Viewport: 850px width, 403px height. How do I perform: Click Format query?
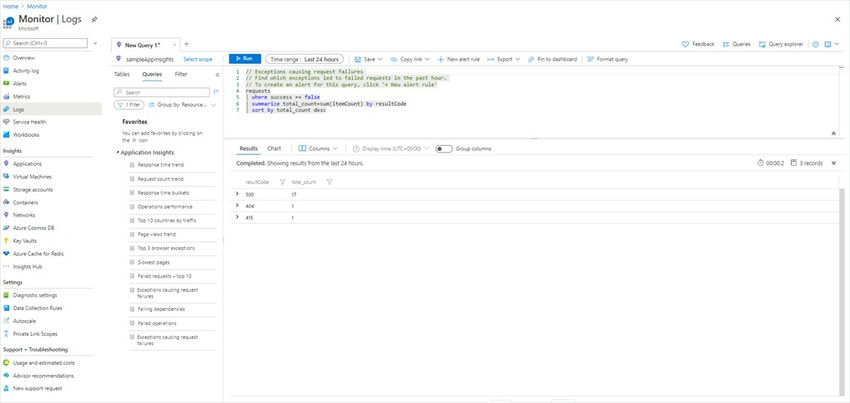tap(607, 59)
